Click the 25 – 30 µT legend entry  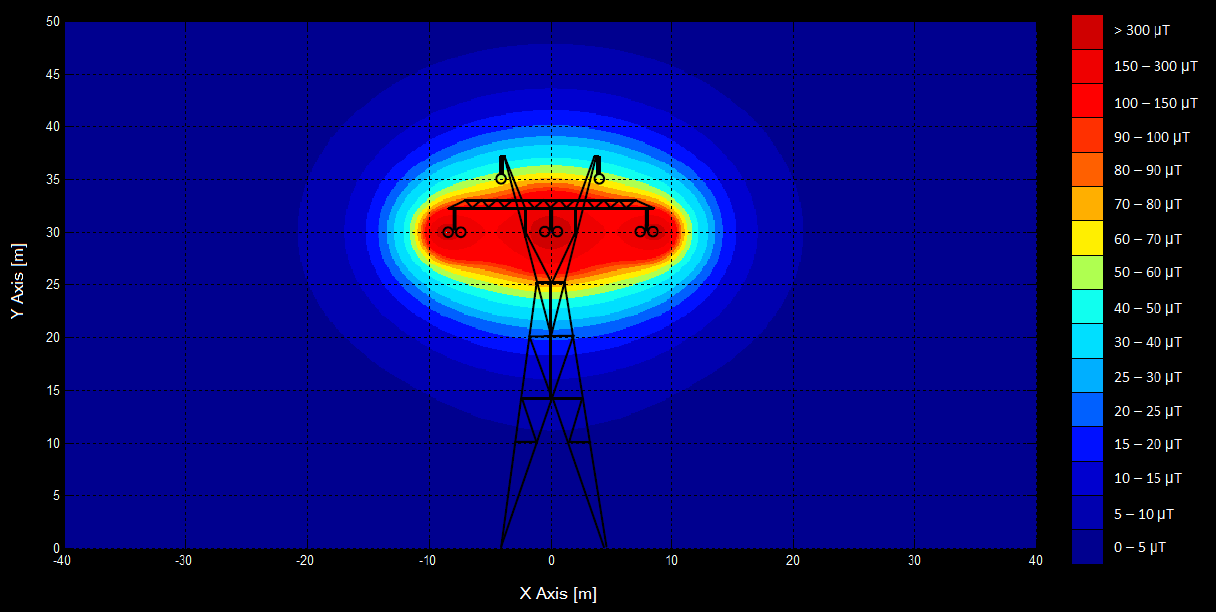[1088, 376]
